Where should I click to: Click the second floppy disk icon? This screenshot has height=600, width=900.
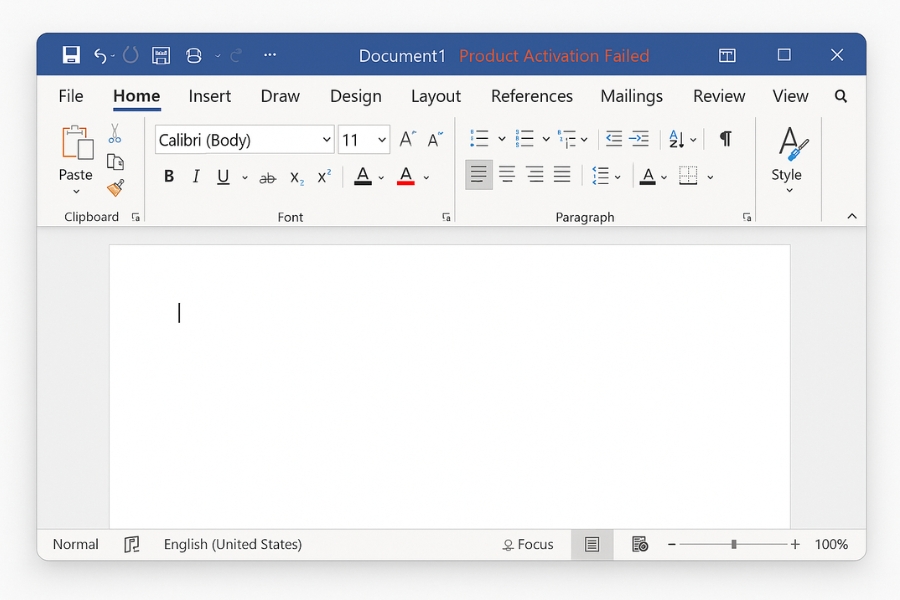(161, 56)
